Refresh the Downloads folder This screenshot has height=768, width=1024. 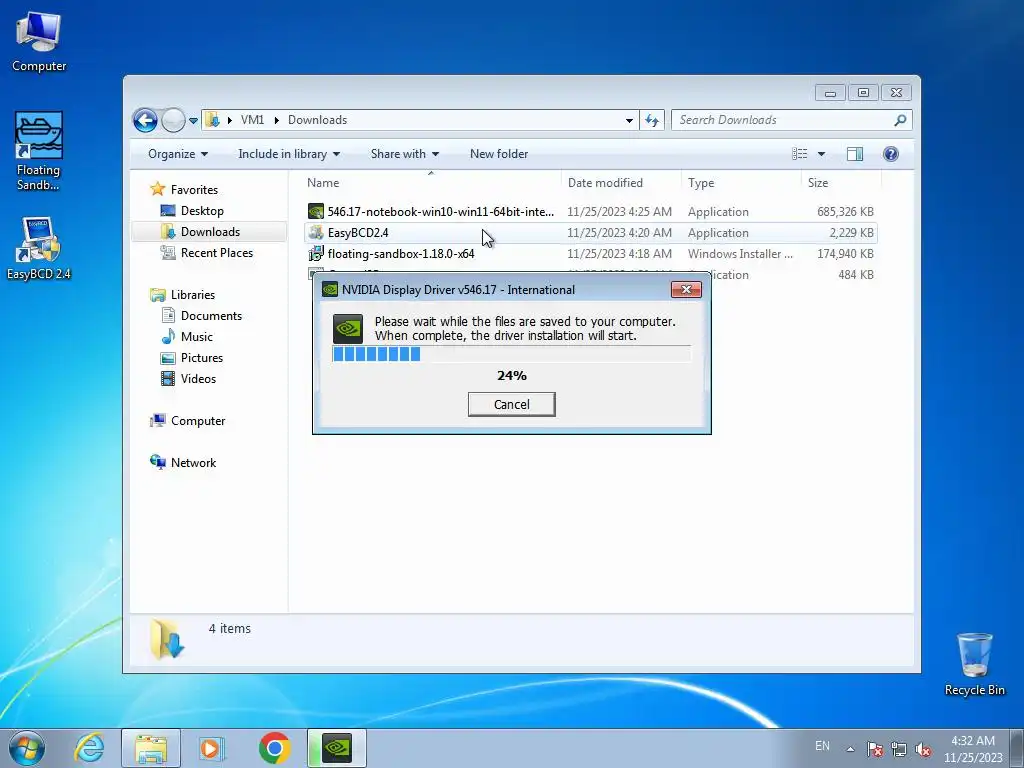[652, 120]
